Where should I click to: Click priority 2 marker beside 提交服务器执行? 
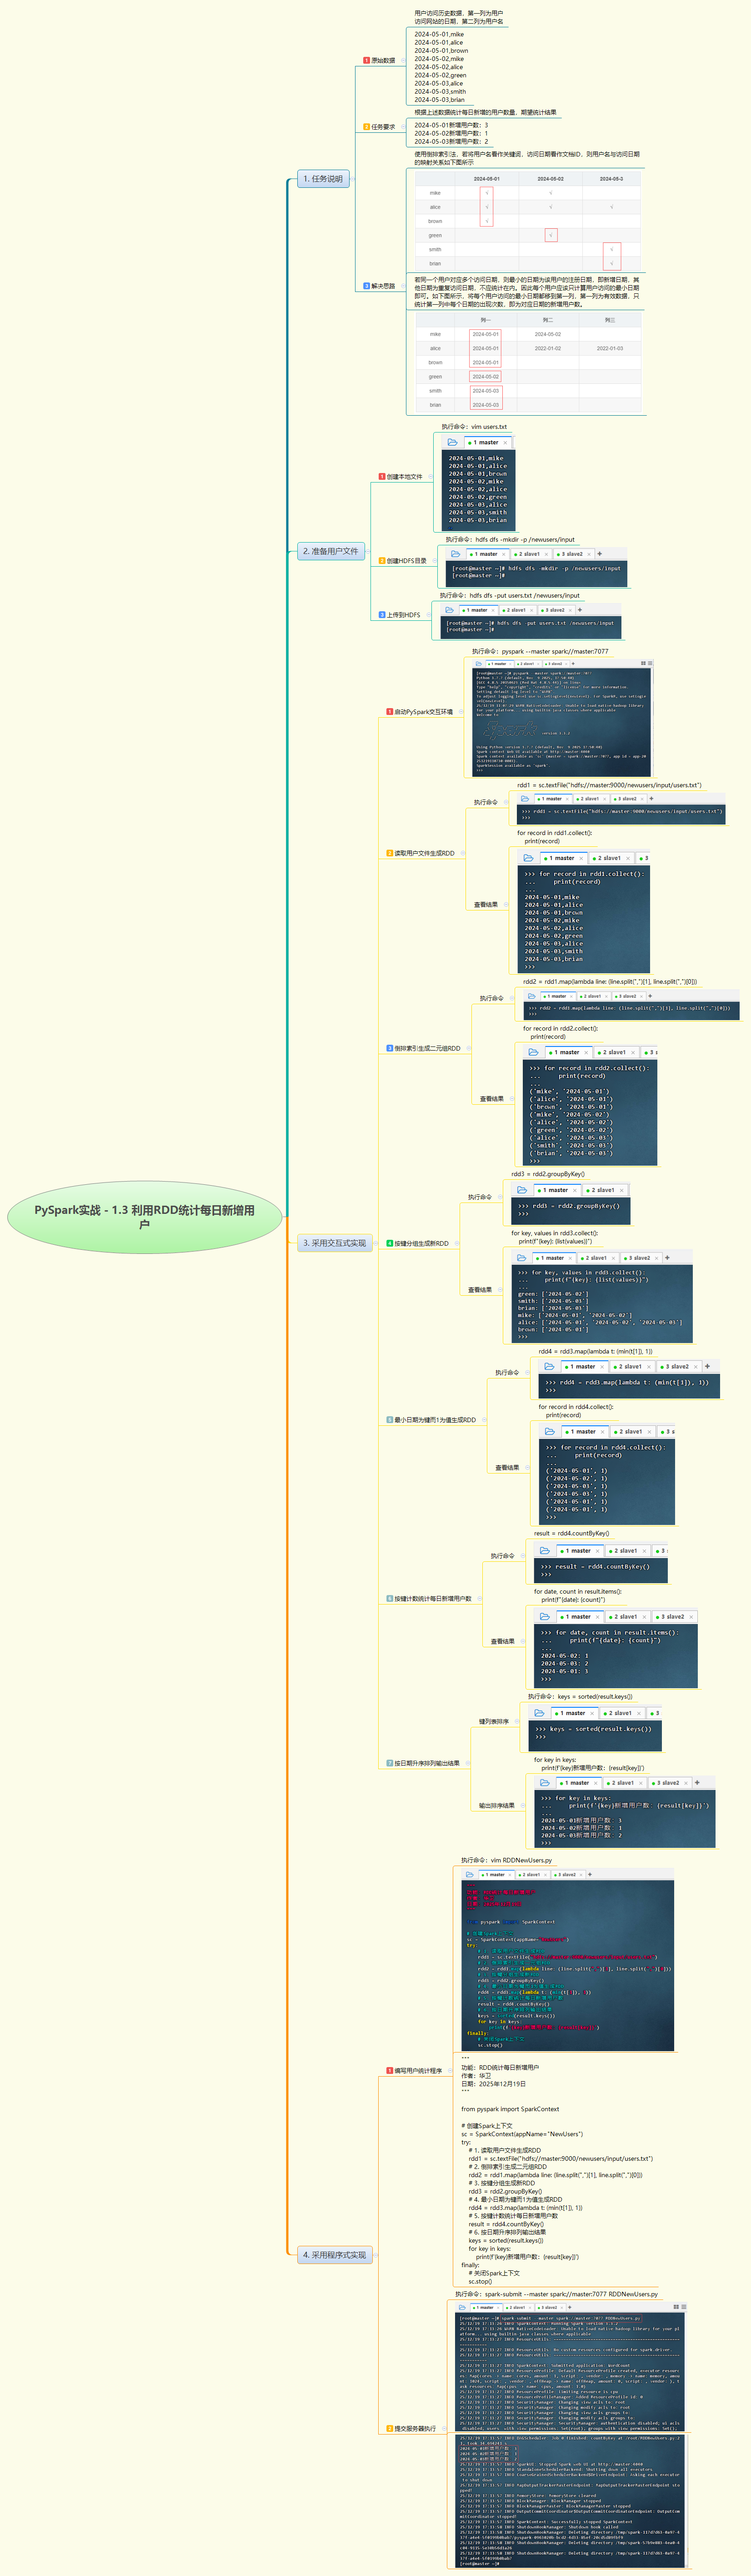click(x=390, y=2428)
